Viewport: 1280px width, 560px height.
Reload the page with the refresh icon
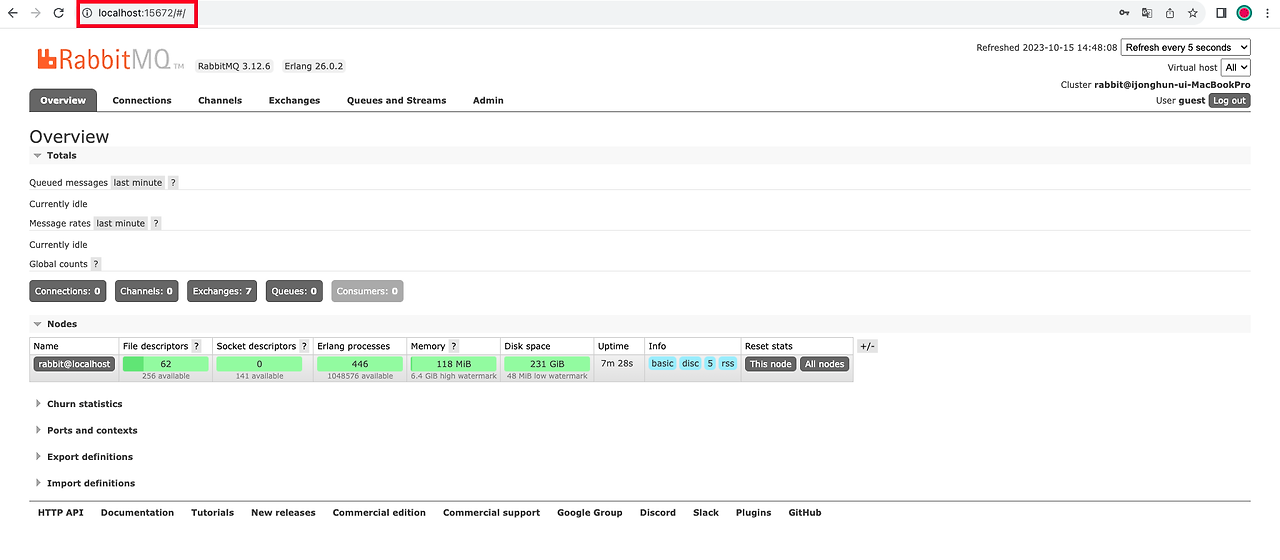pyautogui.click(x=59, y=13)
